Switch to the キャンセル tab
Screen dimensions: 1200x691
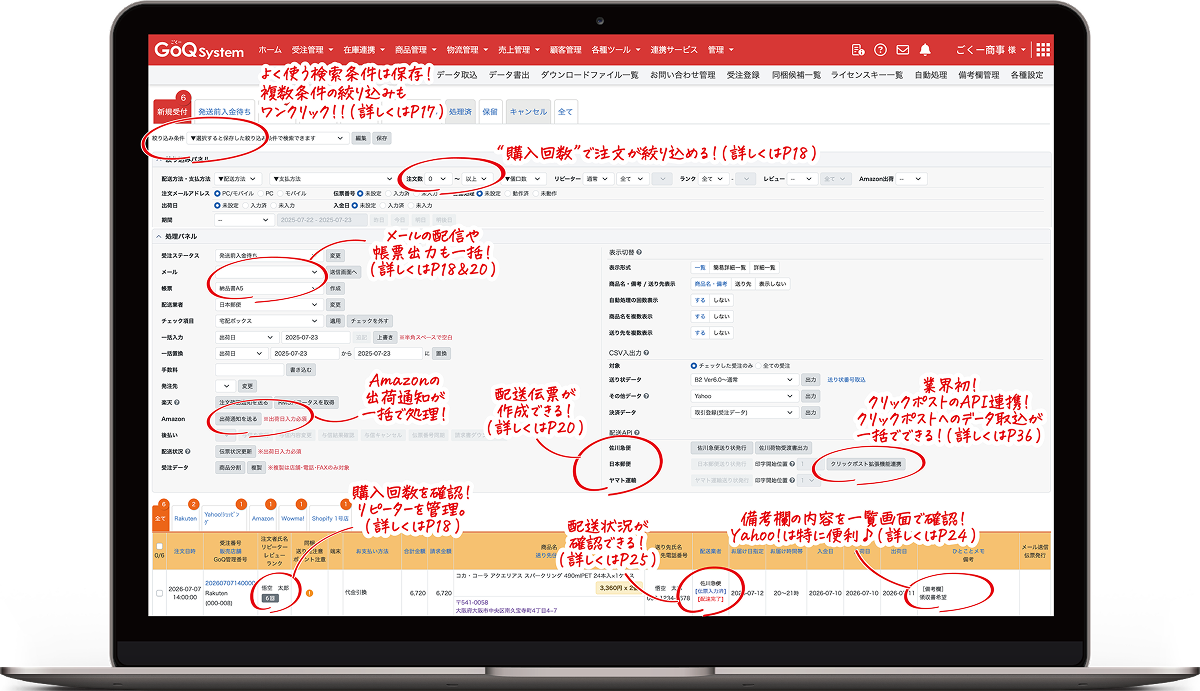tap(528, 112)
